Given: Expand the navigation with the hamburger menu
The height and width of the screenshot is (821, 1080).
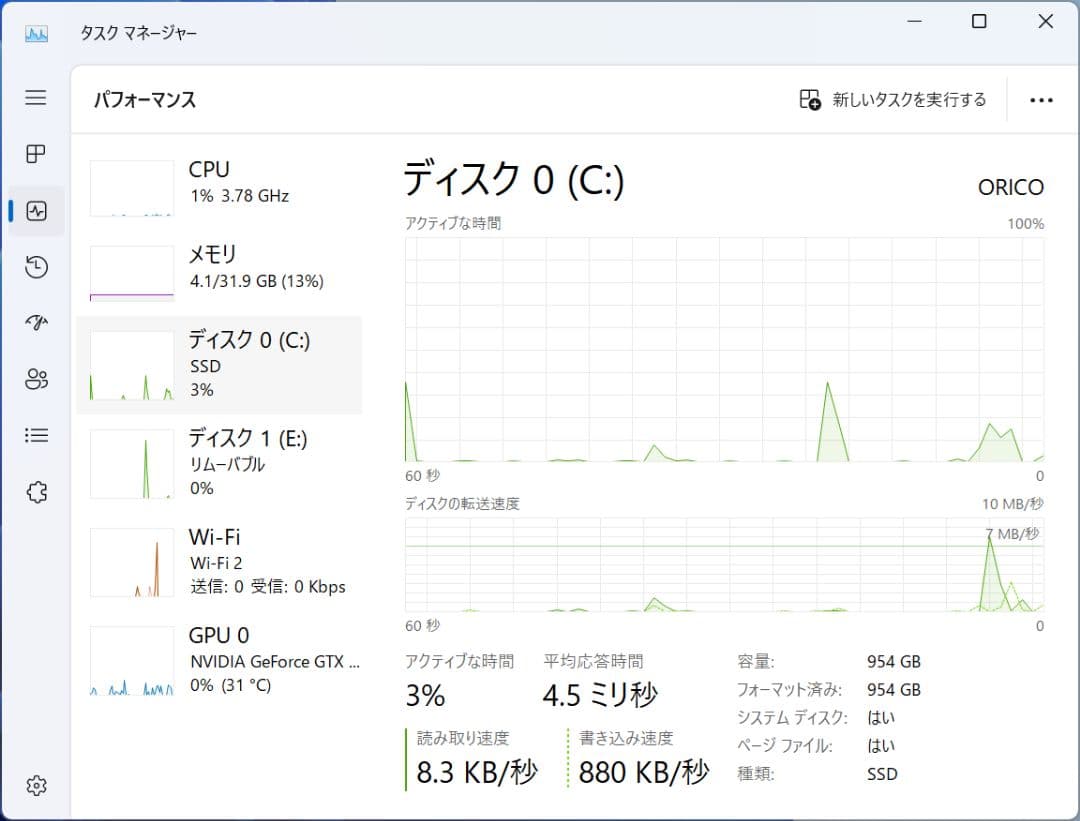Looking at the screenshot, I should tap(36, 98).
